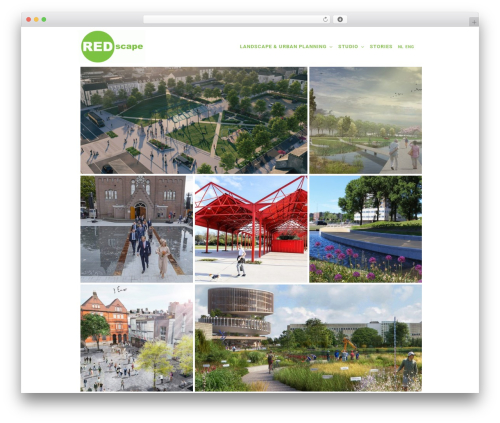This screenshot has width=500, height=423.
Task: Click the REDscape logo
Action: click(112, 47)
